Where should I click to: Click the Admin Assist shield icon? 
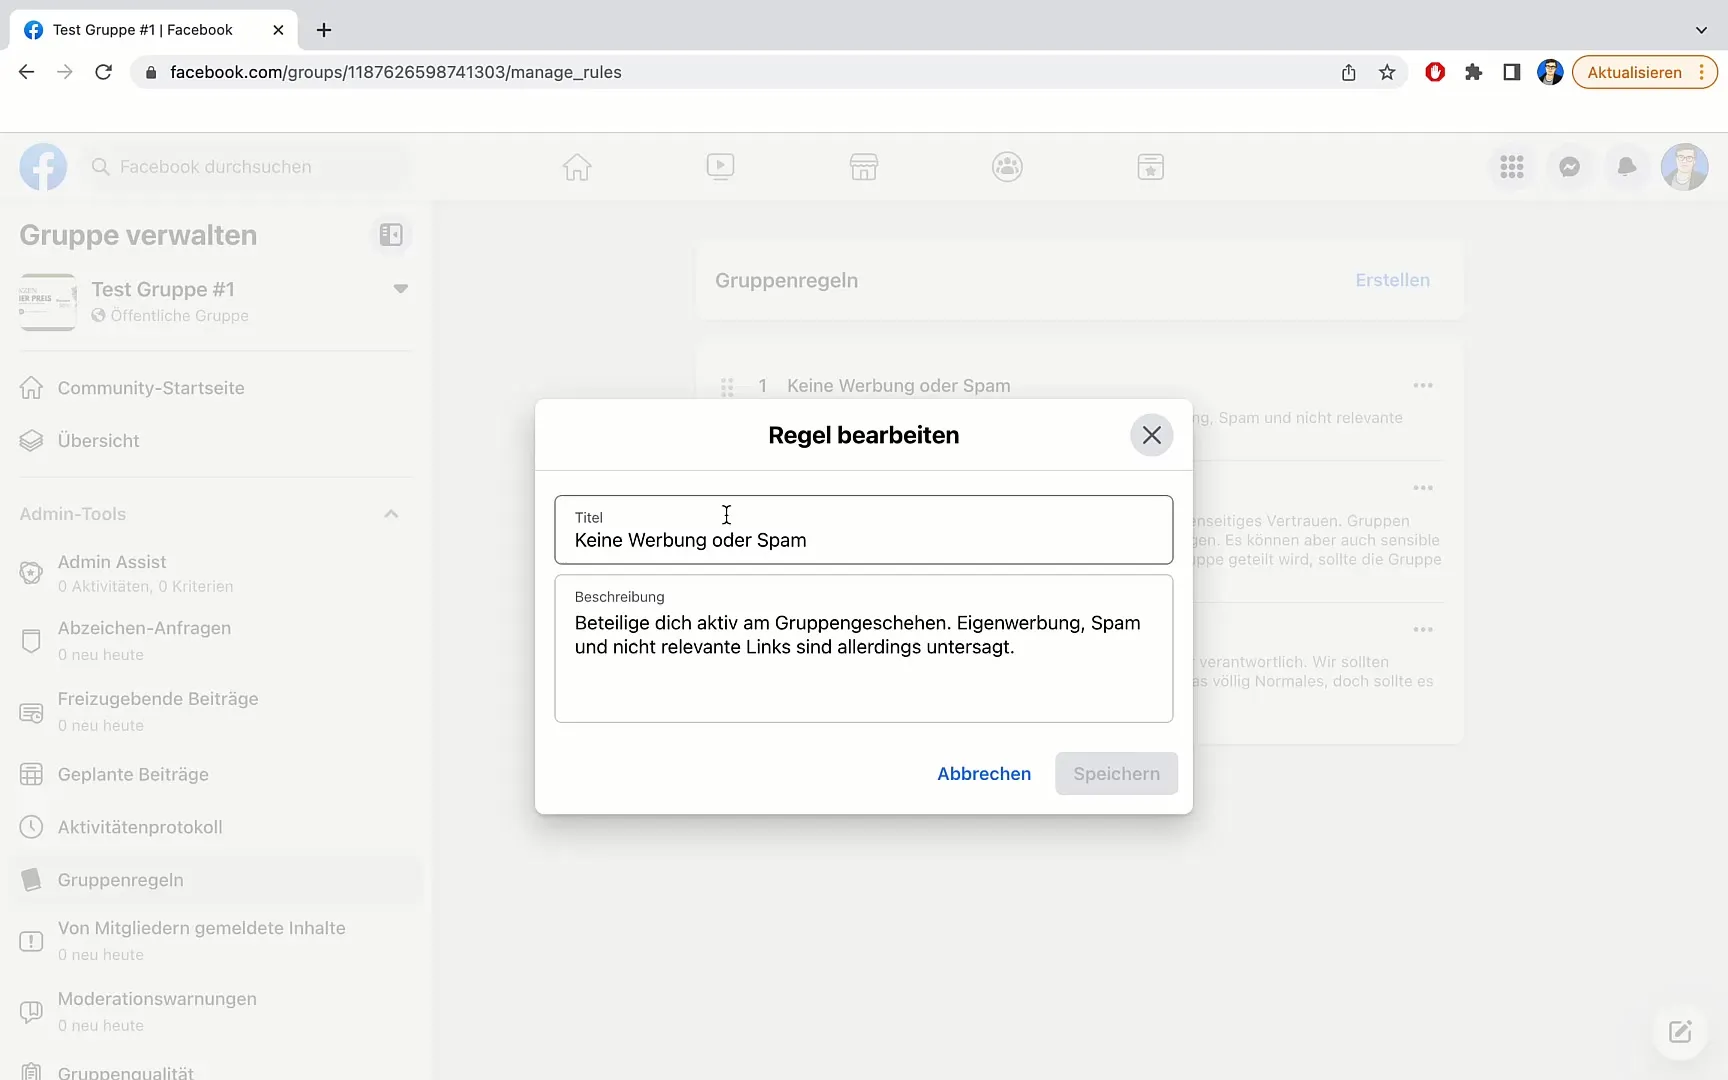tap(32, 573)
